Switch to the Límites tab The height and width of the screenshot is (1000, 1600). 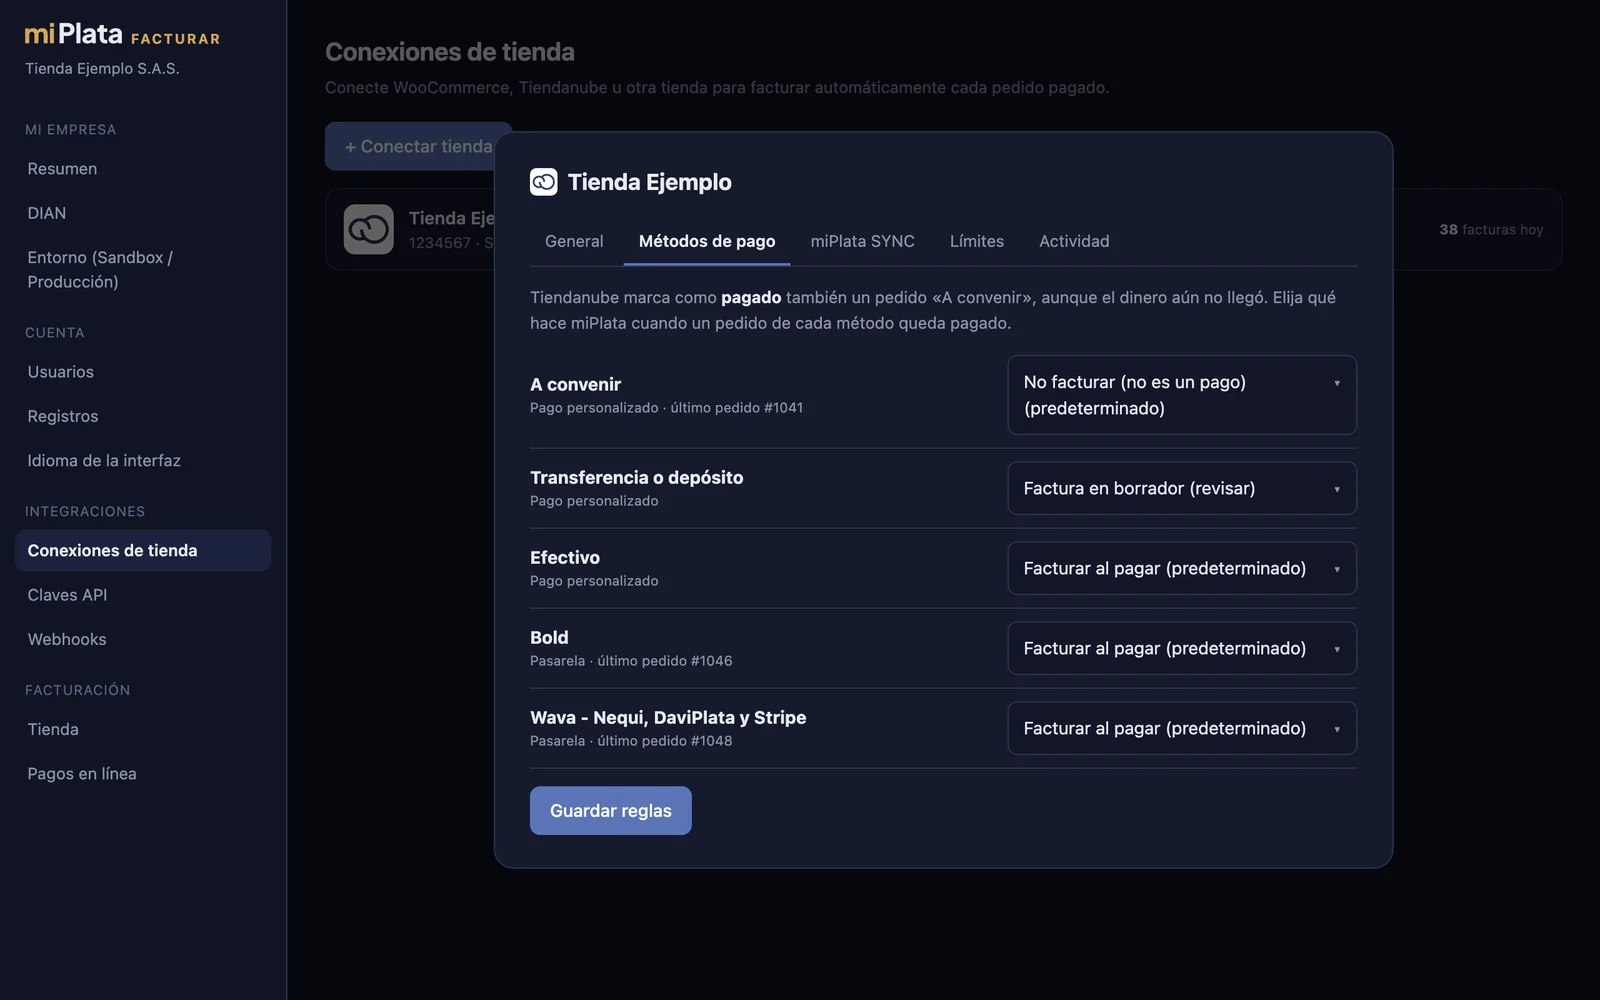(977, 241)
